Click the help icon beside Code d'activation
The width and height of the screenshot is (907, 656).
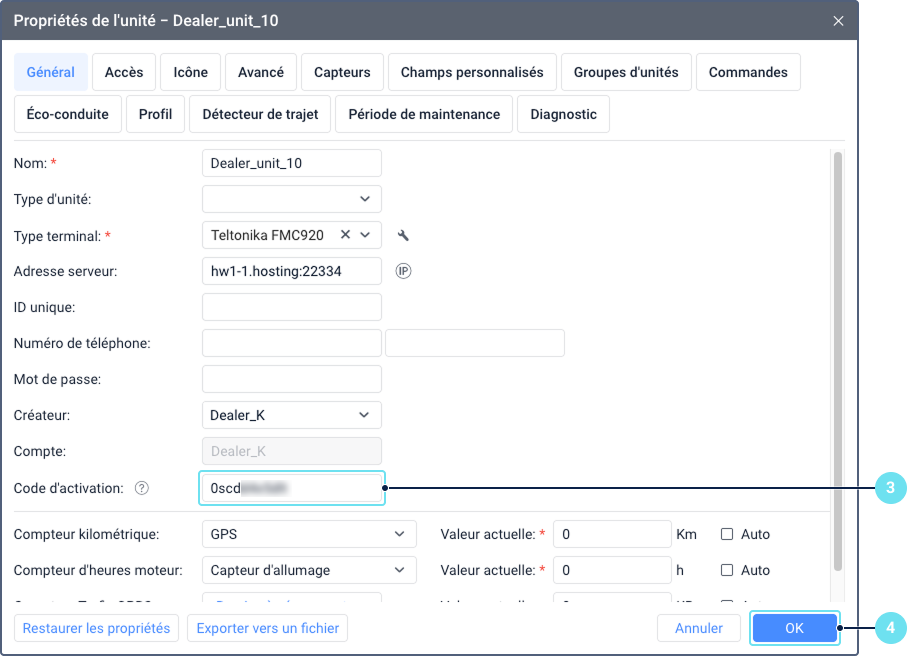(142, 488)
